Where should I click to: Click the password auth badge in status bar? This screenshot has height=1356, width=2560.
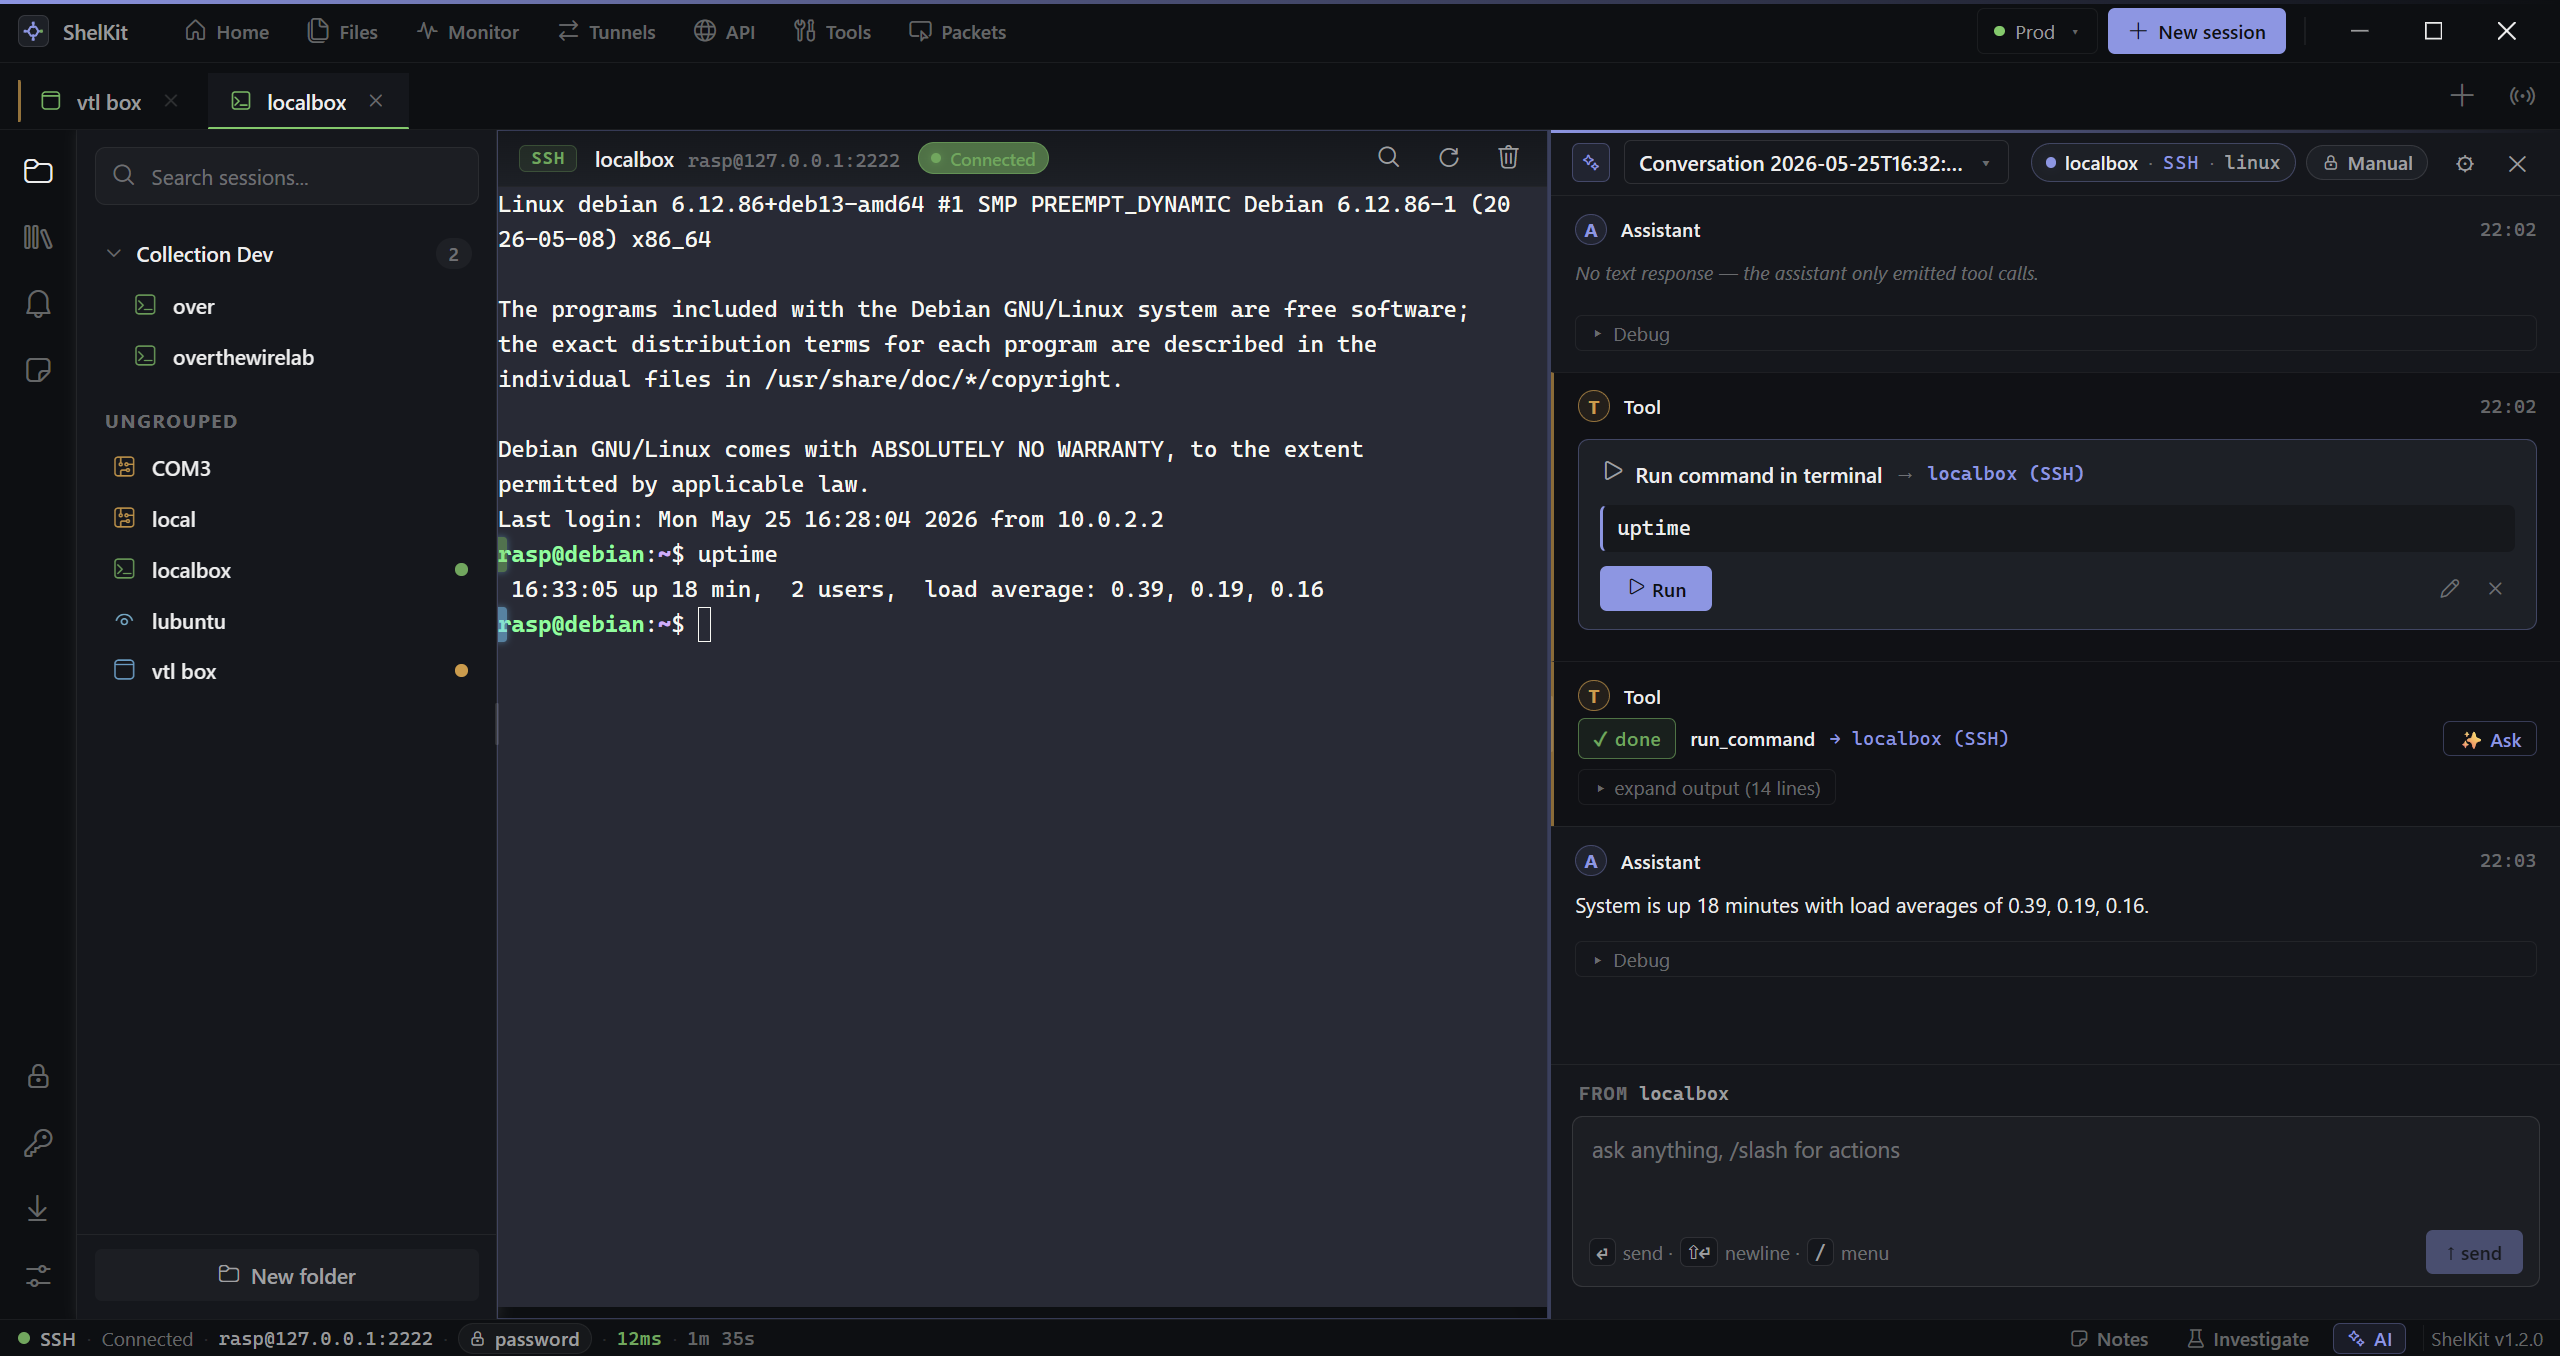pyautogui.click(x=524, y=1339)
